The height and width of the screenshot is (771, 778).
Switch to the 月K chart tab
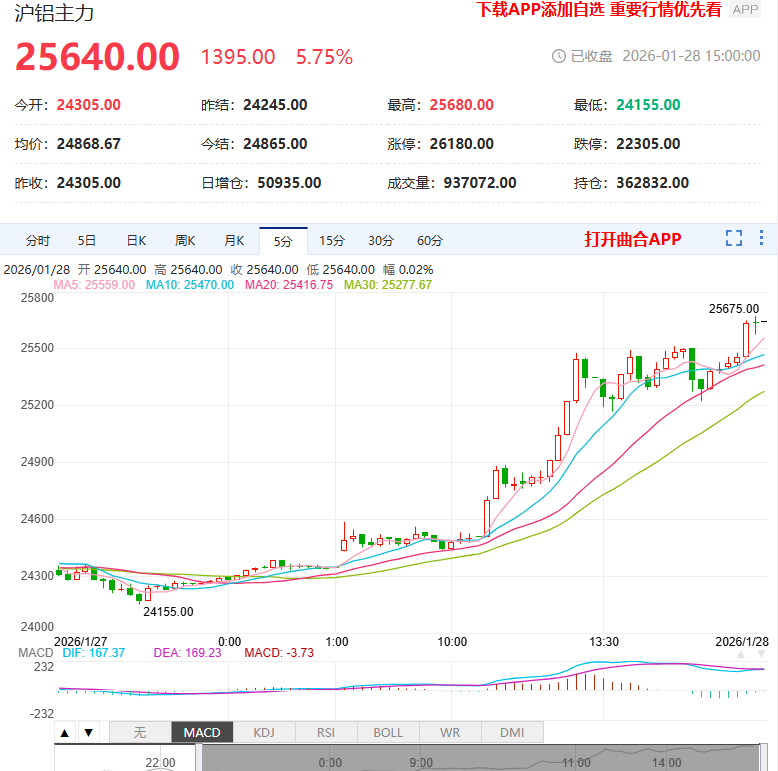pos(234,241)
